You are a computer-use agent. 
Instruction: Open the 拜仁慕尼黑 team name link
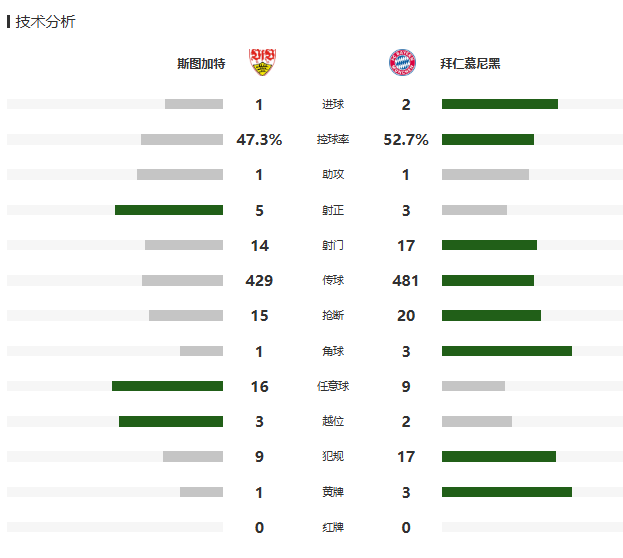point(470,64)
